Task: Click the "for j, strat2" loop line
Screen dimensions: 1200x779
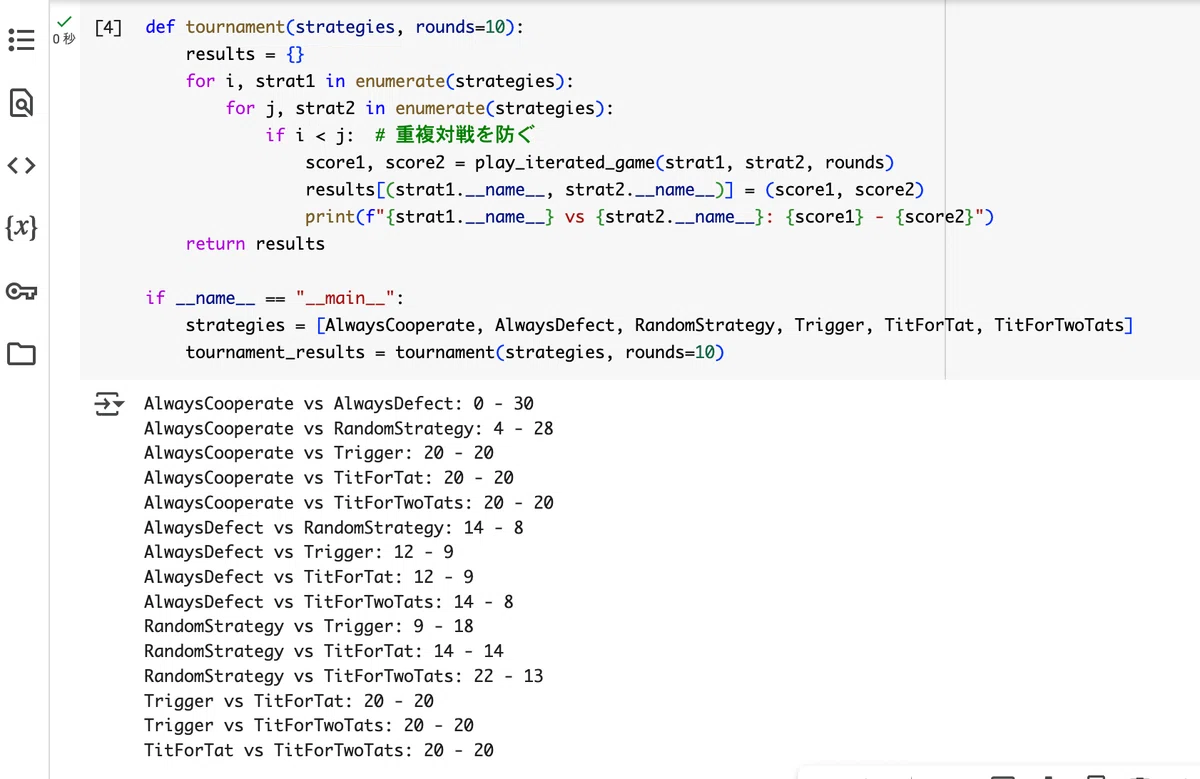Action: pos(419,108)
